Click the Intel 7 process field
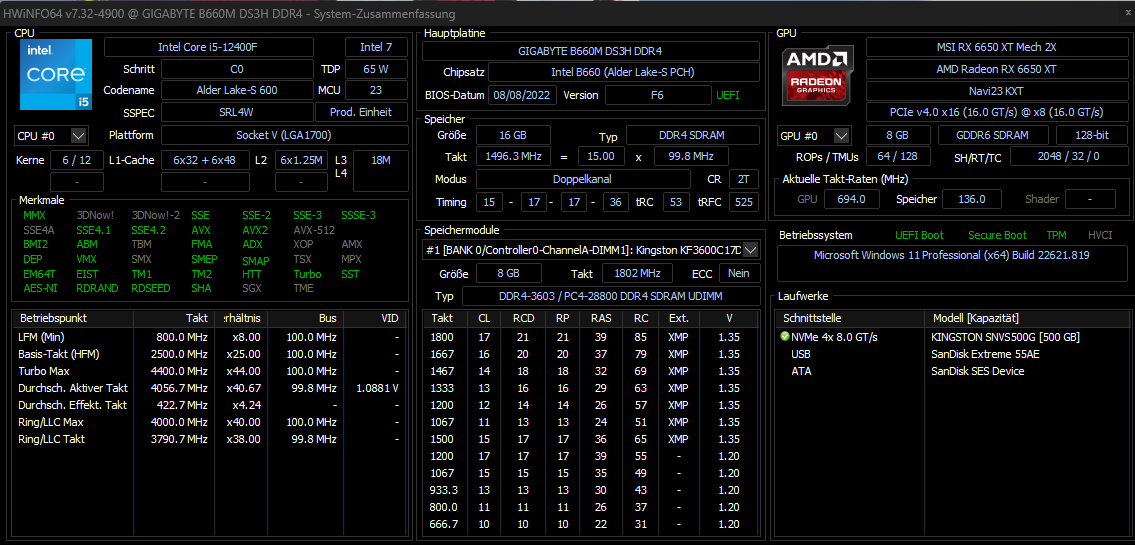Screen dimensions: 1135x545 point(376,47)
